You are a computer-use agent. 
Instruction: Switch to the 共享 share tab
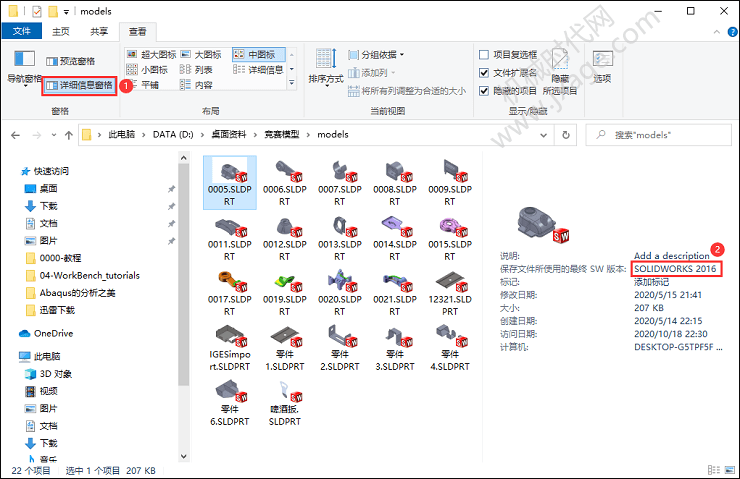[99, 31]
